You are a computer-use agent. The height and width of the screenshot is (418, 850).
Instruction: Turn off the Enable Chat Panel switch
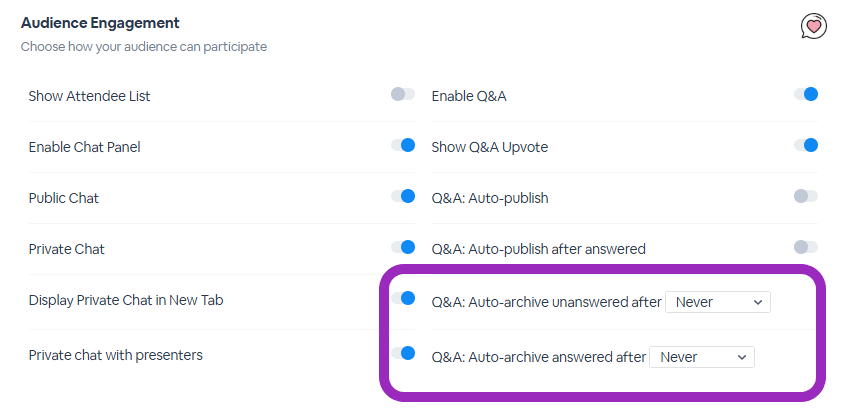(403, 145)
